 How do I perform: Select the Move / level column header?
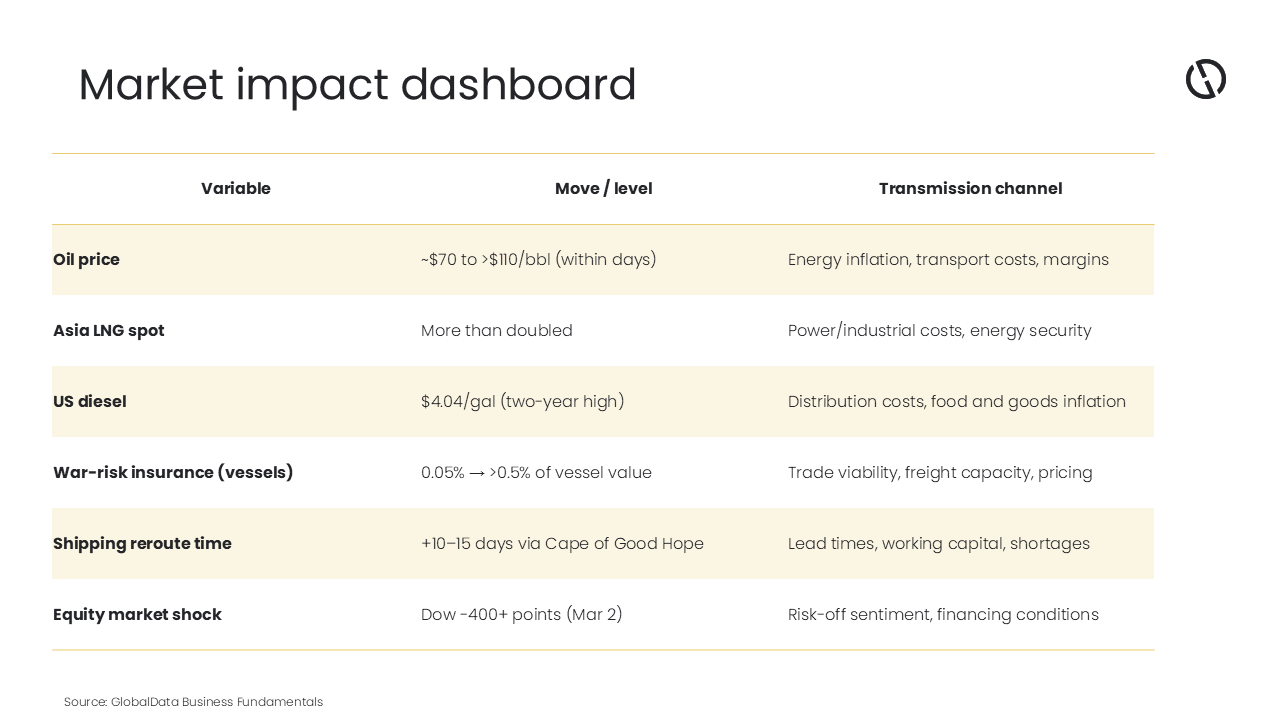[603, 189]
